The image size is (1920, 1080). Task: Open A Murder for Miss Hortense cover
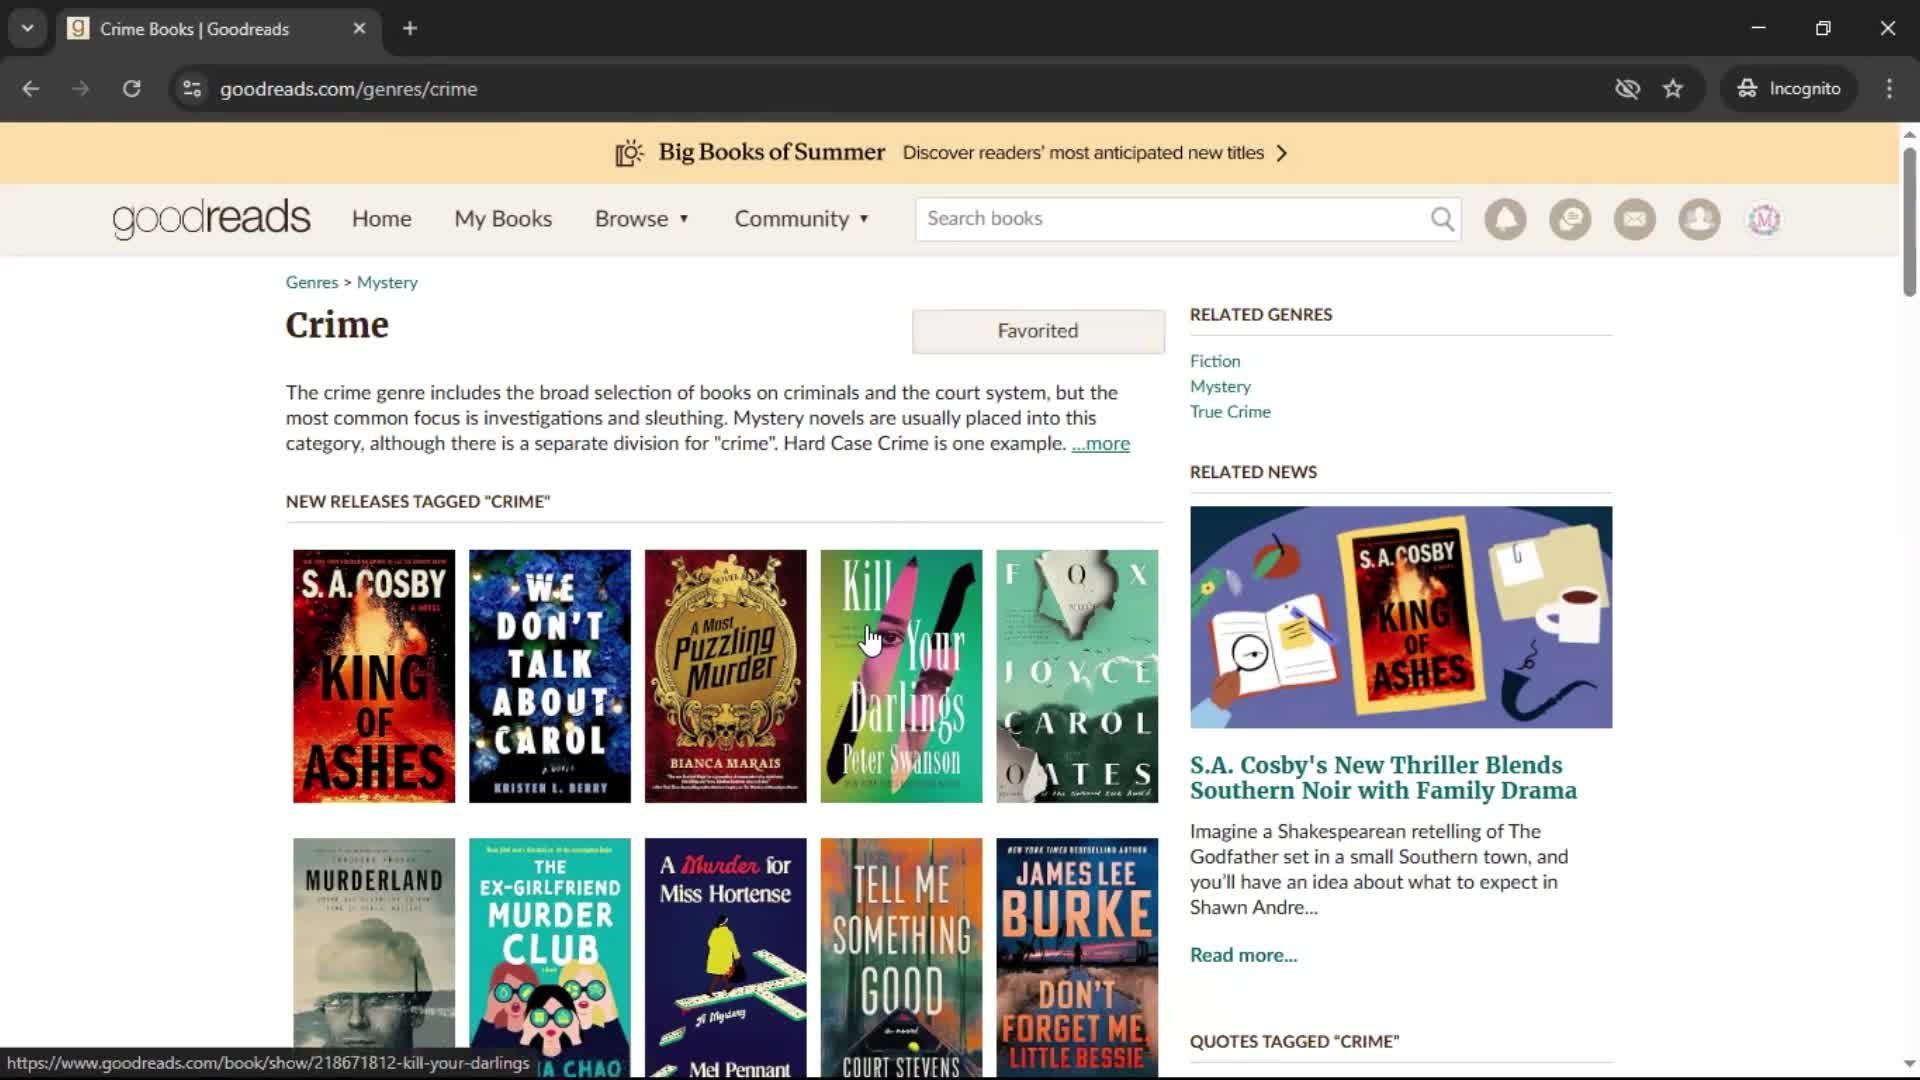726,957
